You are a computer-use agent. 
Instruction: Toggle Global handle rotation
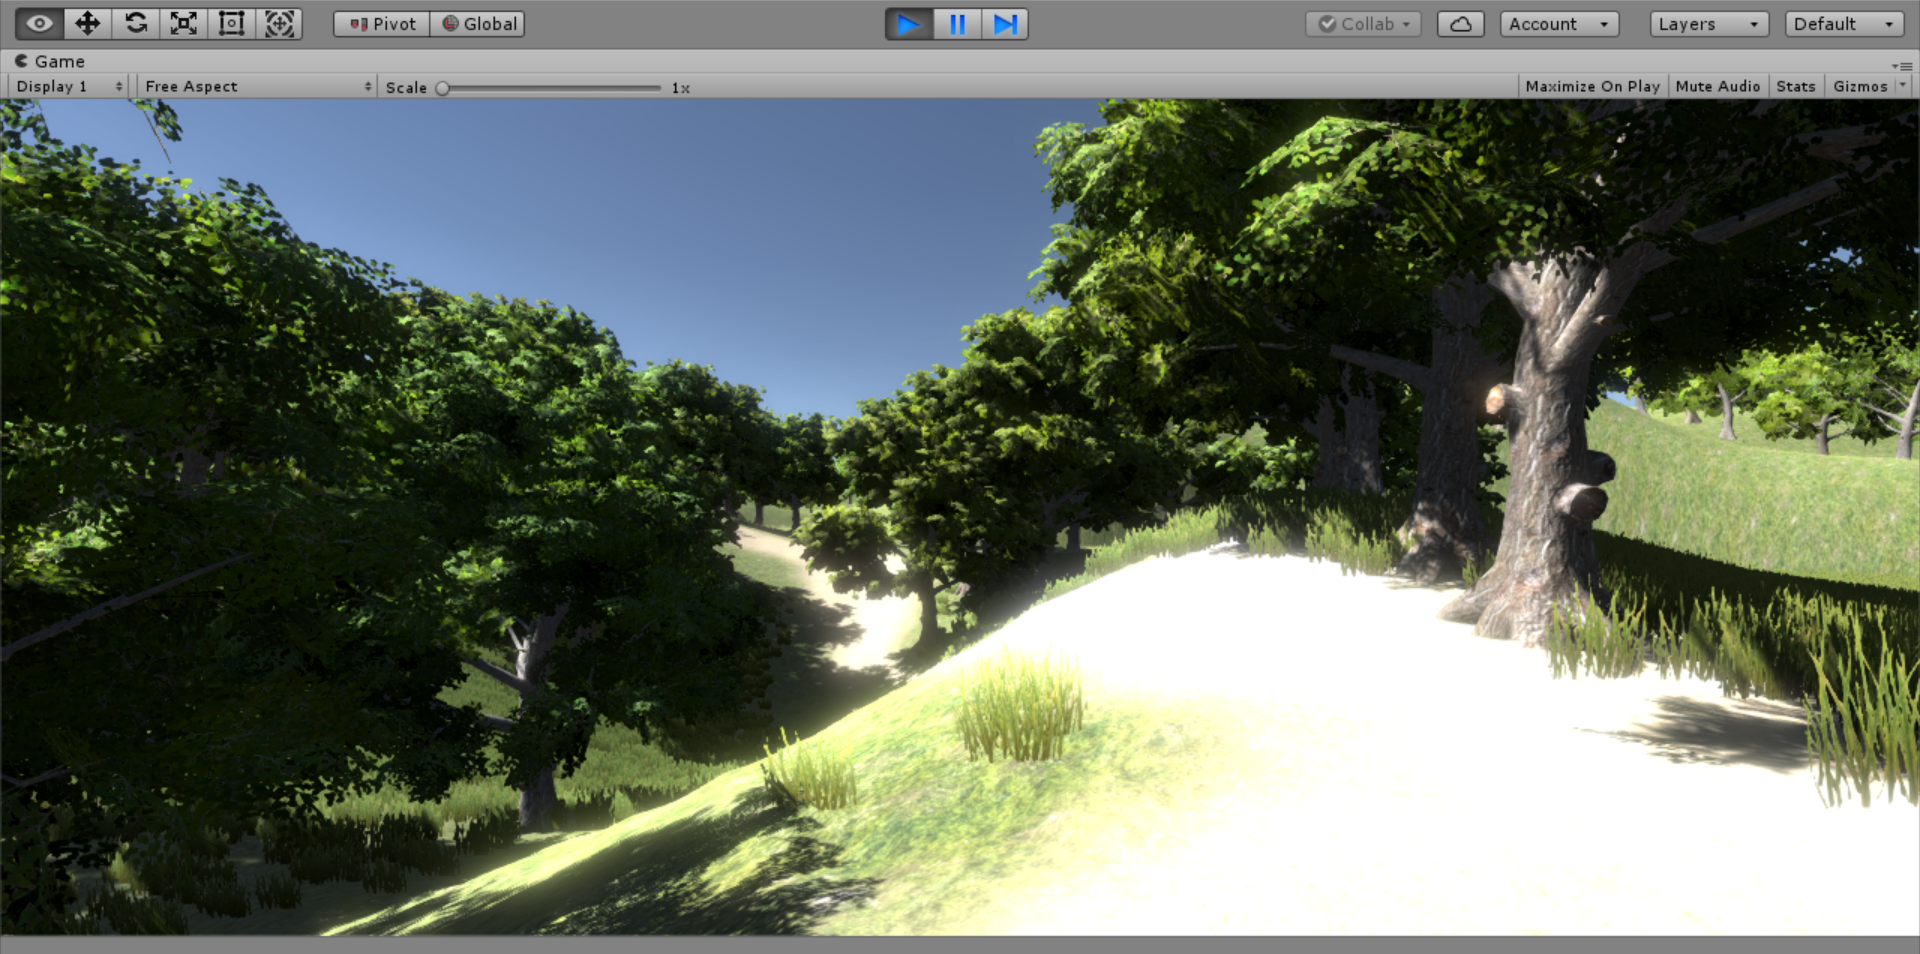(478, 24)
